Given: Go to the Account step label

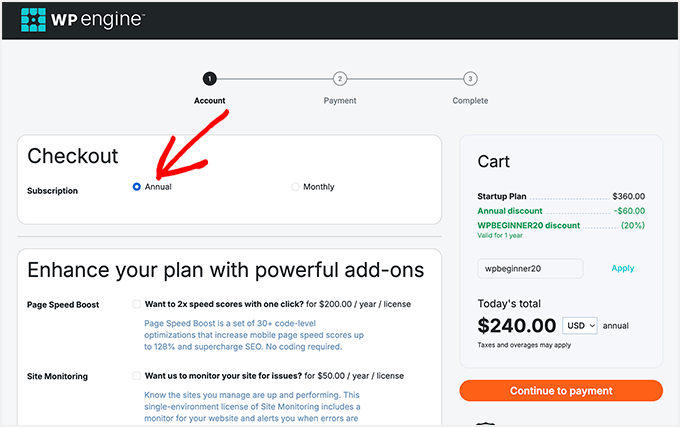Looking at the screenshot, I should click(209, 101).
